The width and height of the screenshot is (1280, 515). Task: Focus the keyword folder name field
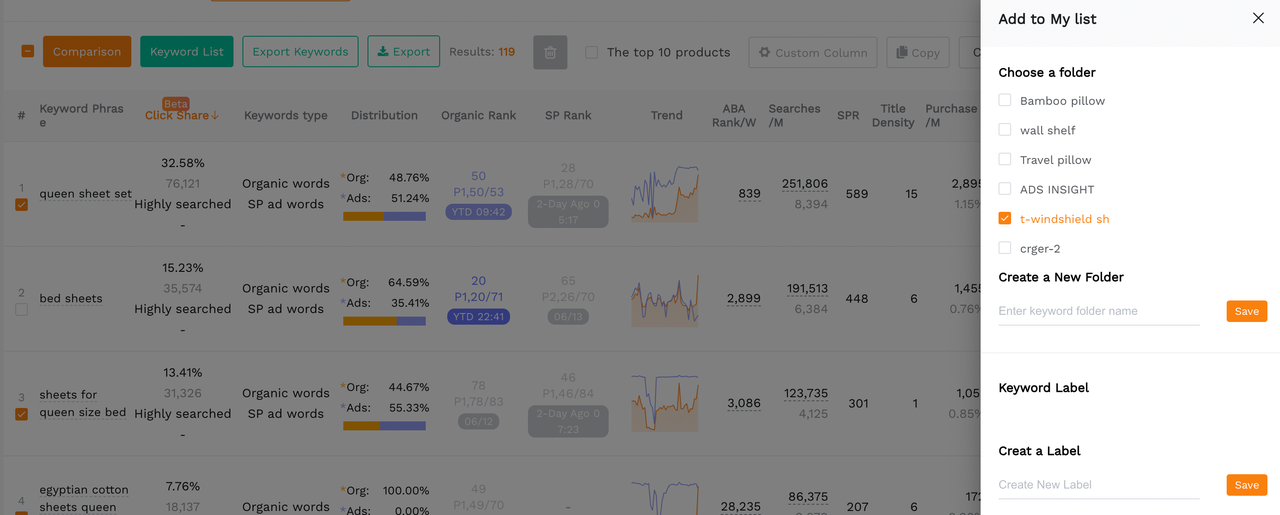point(1099,311)
